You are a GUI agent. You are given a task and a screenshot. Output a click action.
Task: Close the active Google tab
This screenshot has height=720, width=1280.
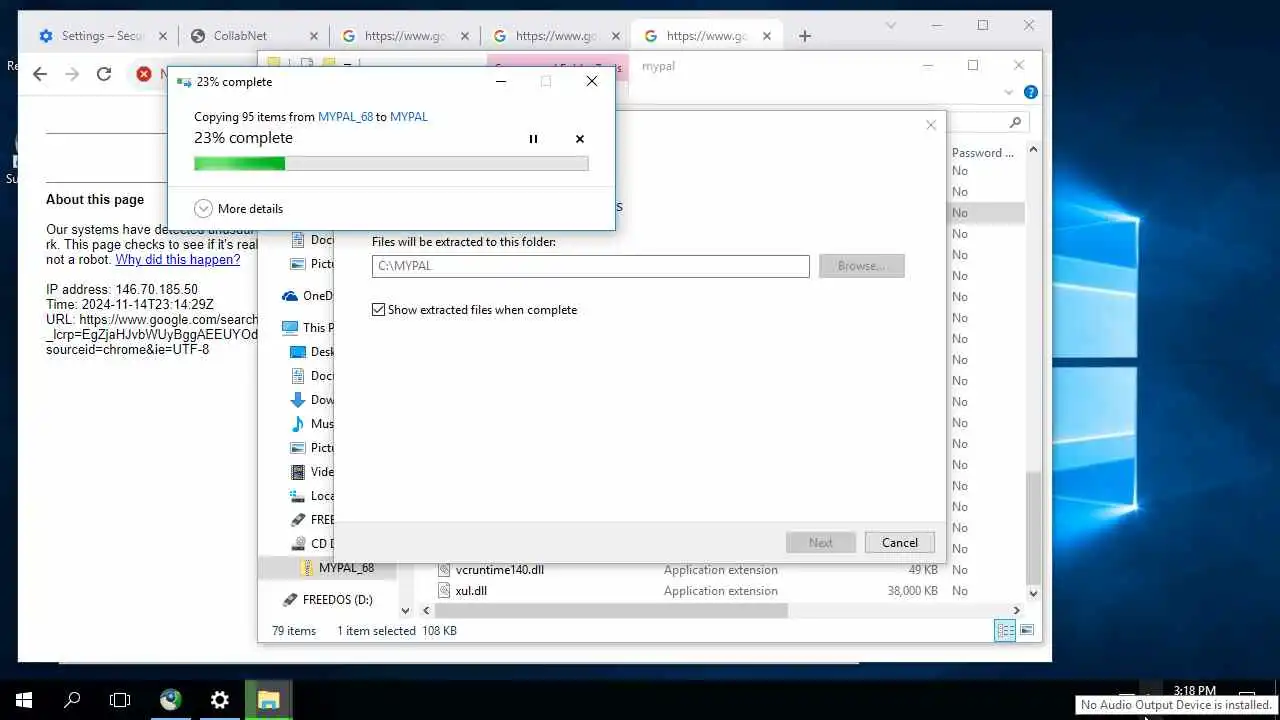coord(766,36)
